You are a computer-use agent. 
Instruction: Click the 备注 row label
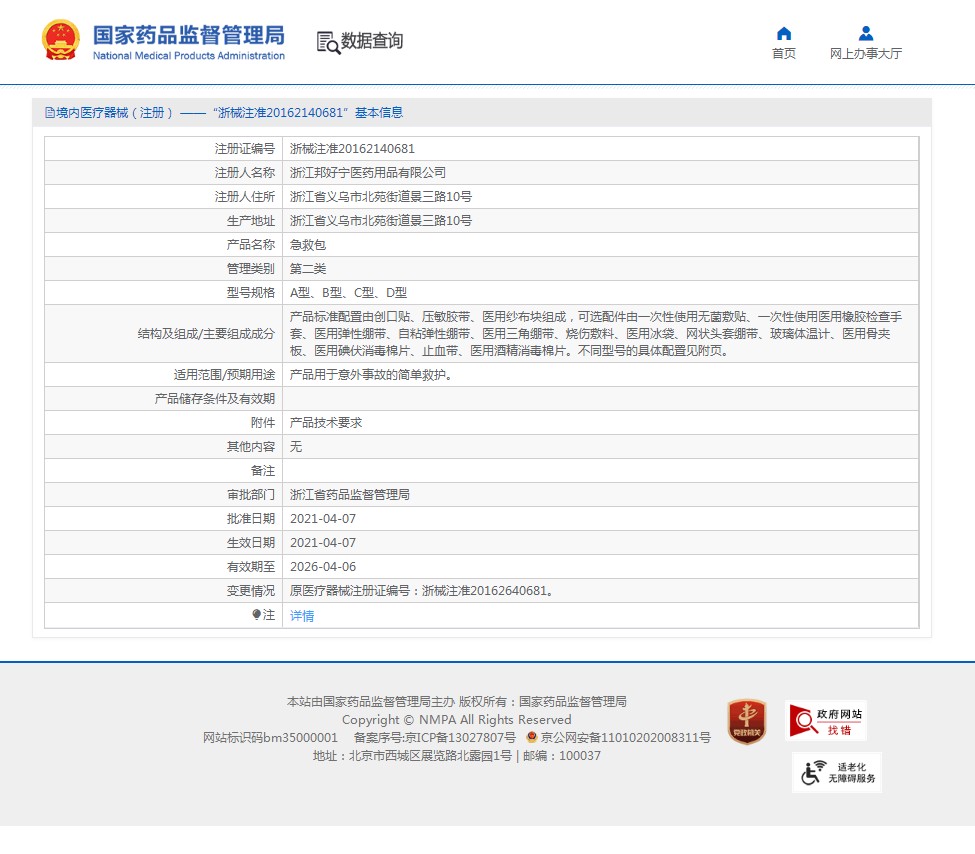click(262, 471)
